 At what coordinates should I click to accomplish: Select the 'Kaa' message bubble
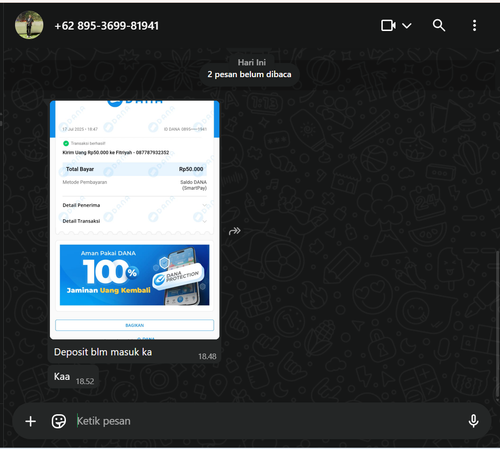click(x=73, y=377)
